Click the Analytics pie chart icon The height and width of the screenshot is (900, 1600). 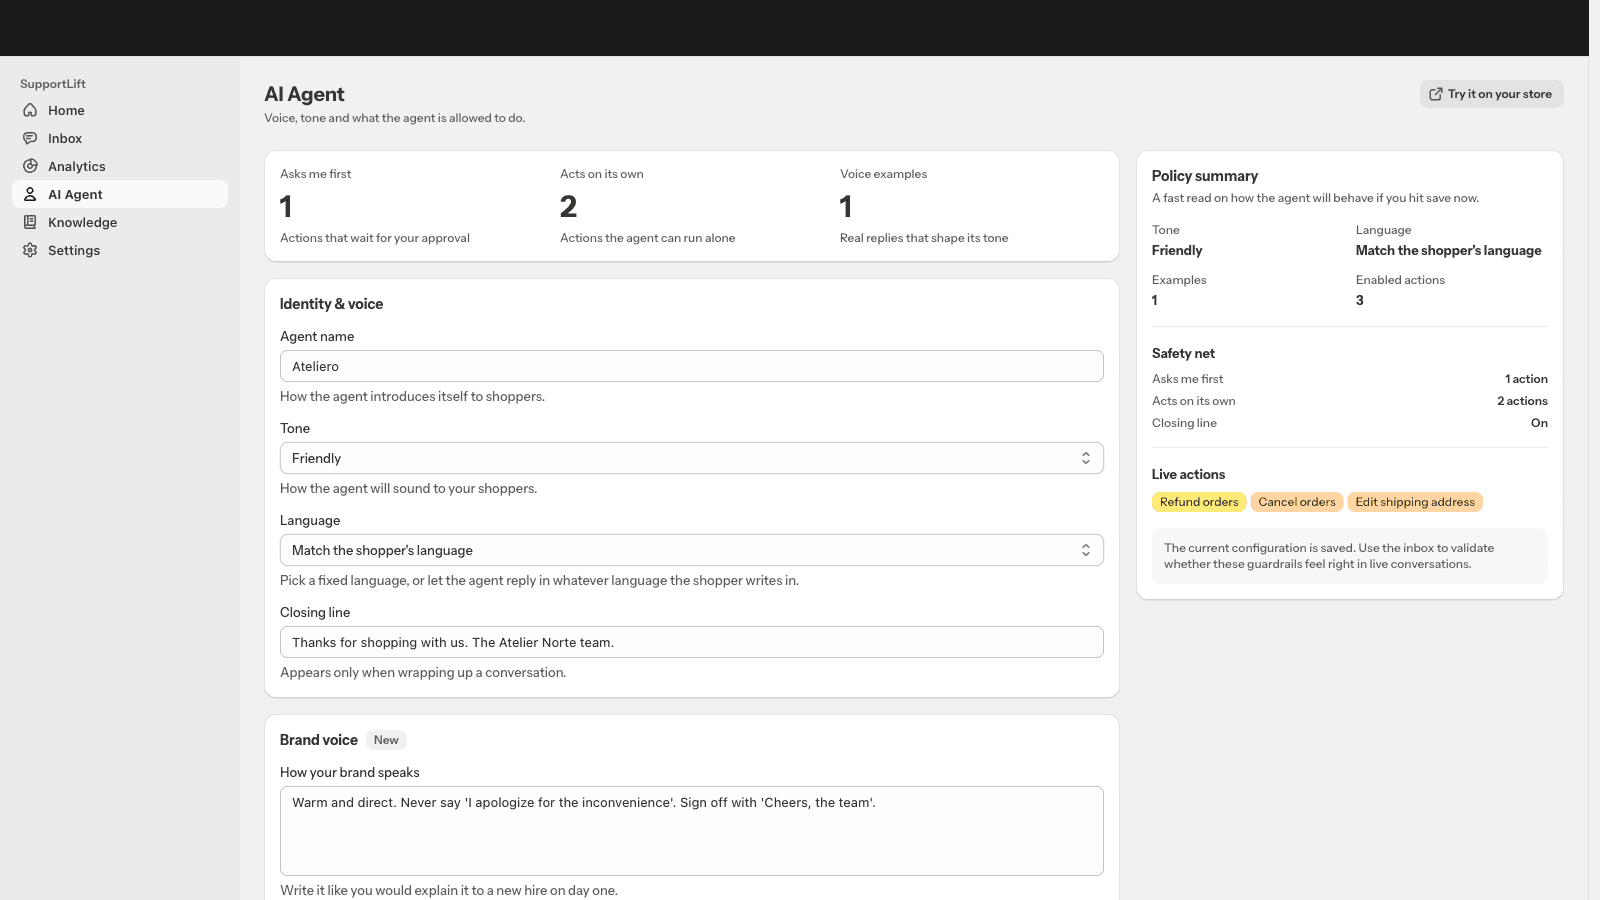click(30, 166)
